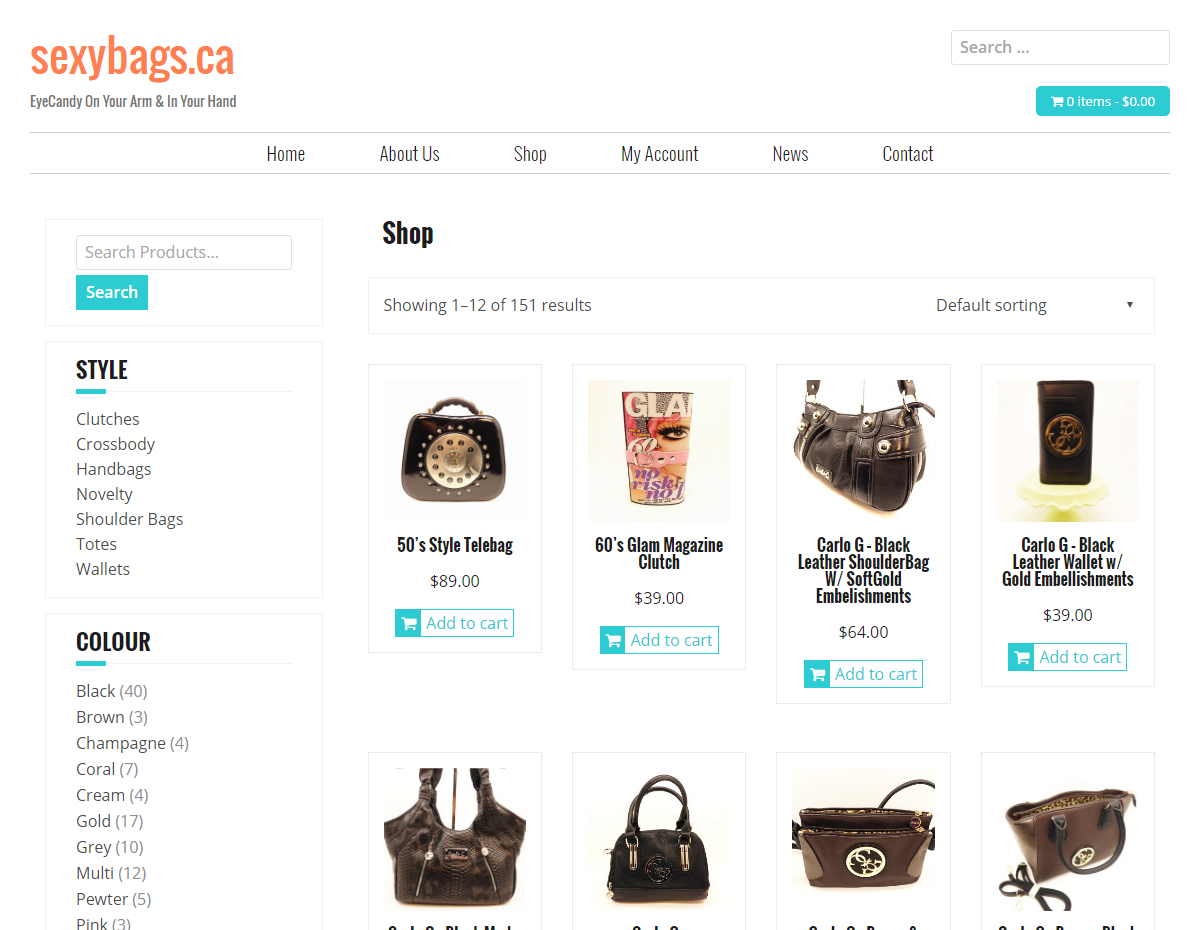Go to the My Account page

click(659, 154)
